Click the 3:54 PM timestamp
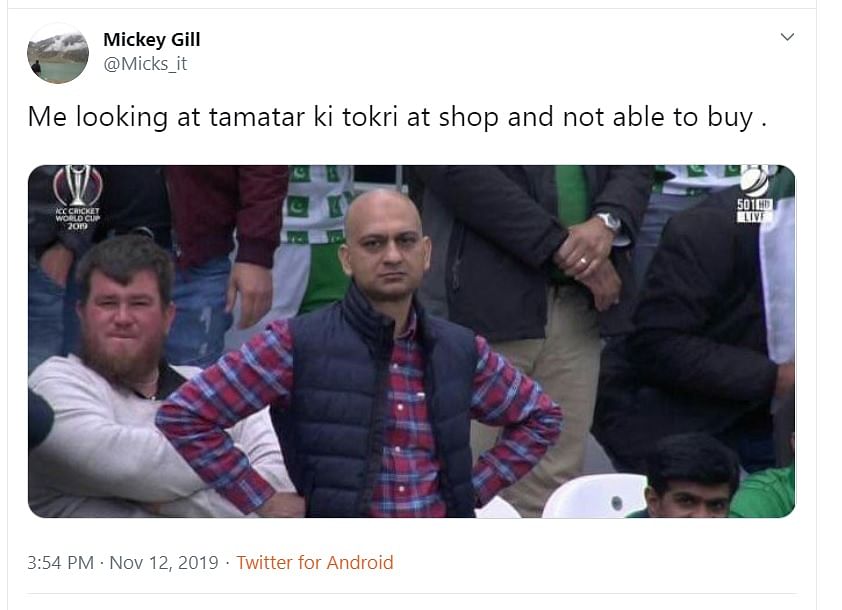Viewport: 842px width, 610px height. (61, 563)
